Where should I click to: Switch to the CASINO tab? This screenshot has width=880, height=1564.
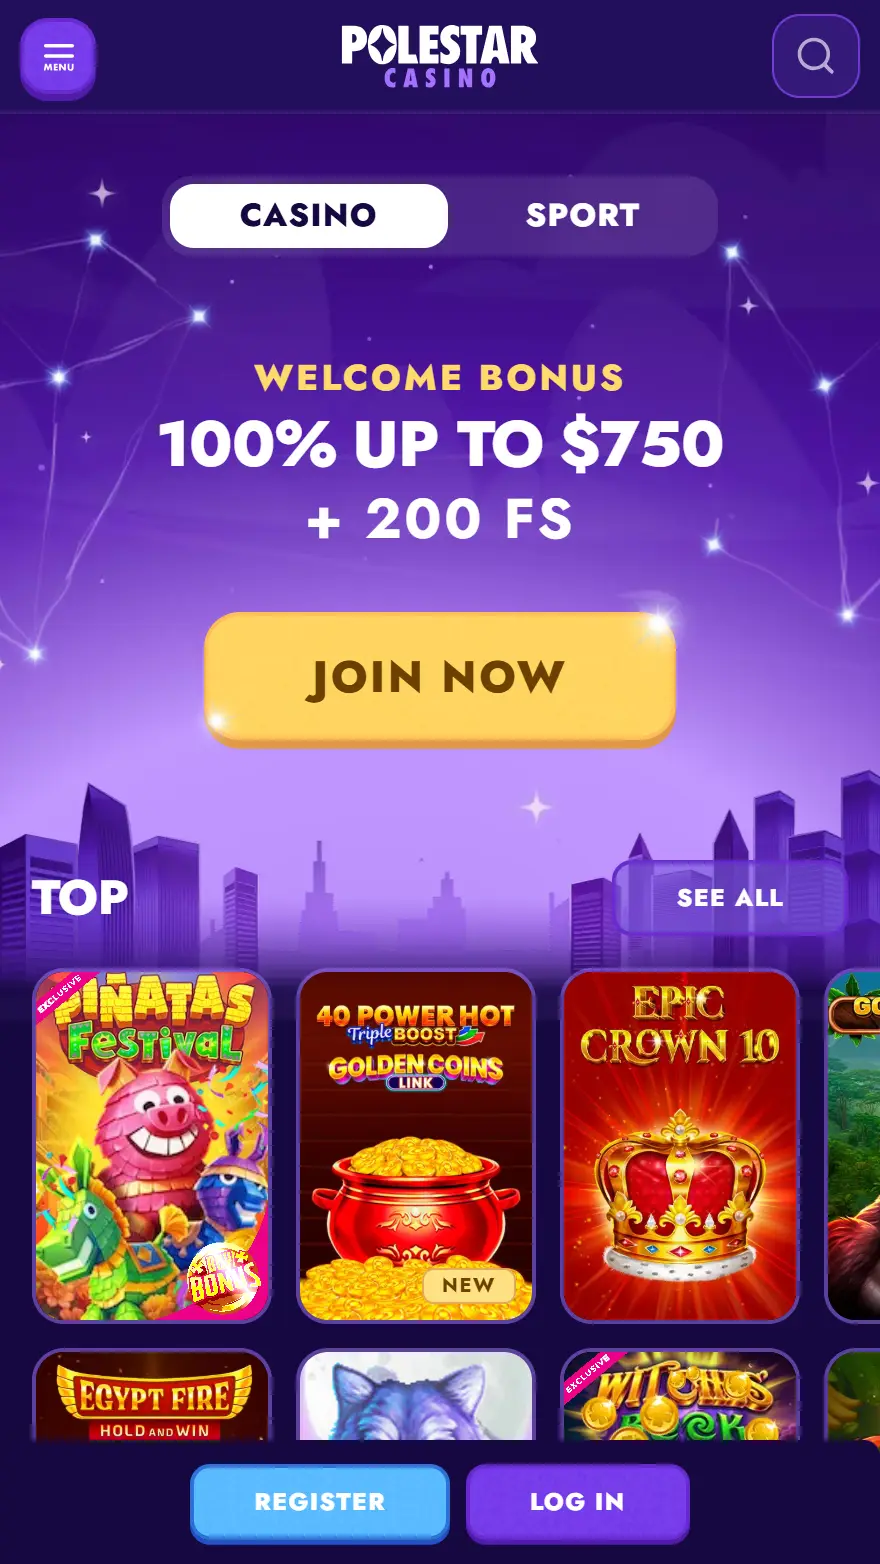click(x=308, y=215)
